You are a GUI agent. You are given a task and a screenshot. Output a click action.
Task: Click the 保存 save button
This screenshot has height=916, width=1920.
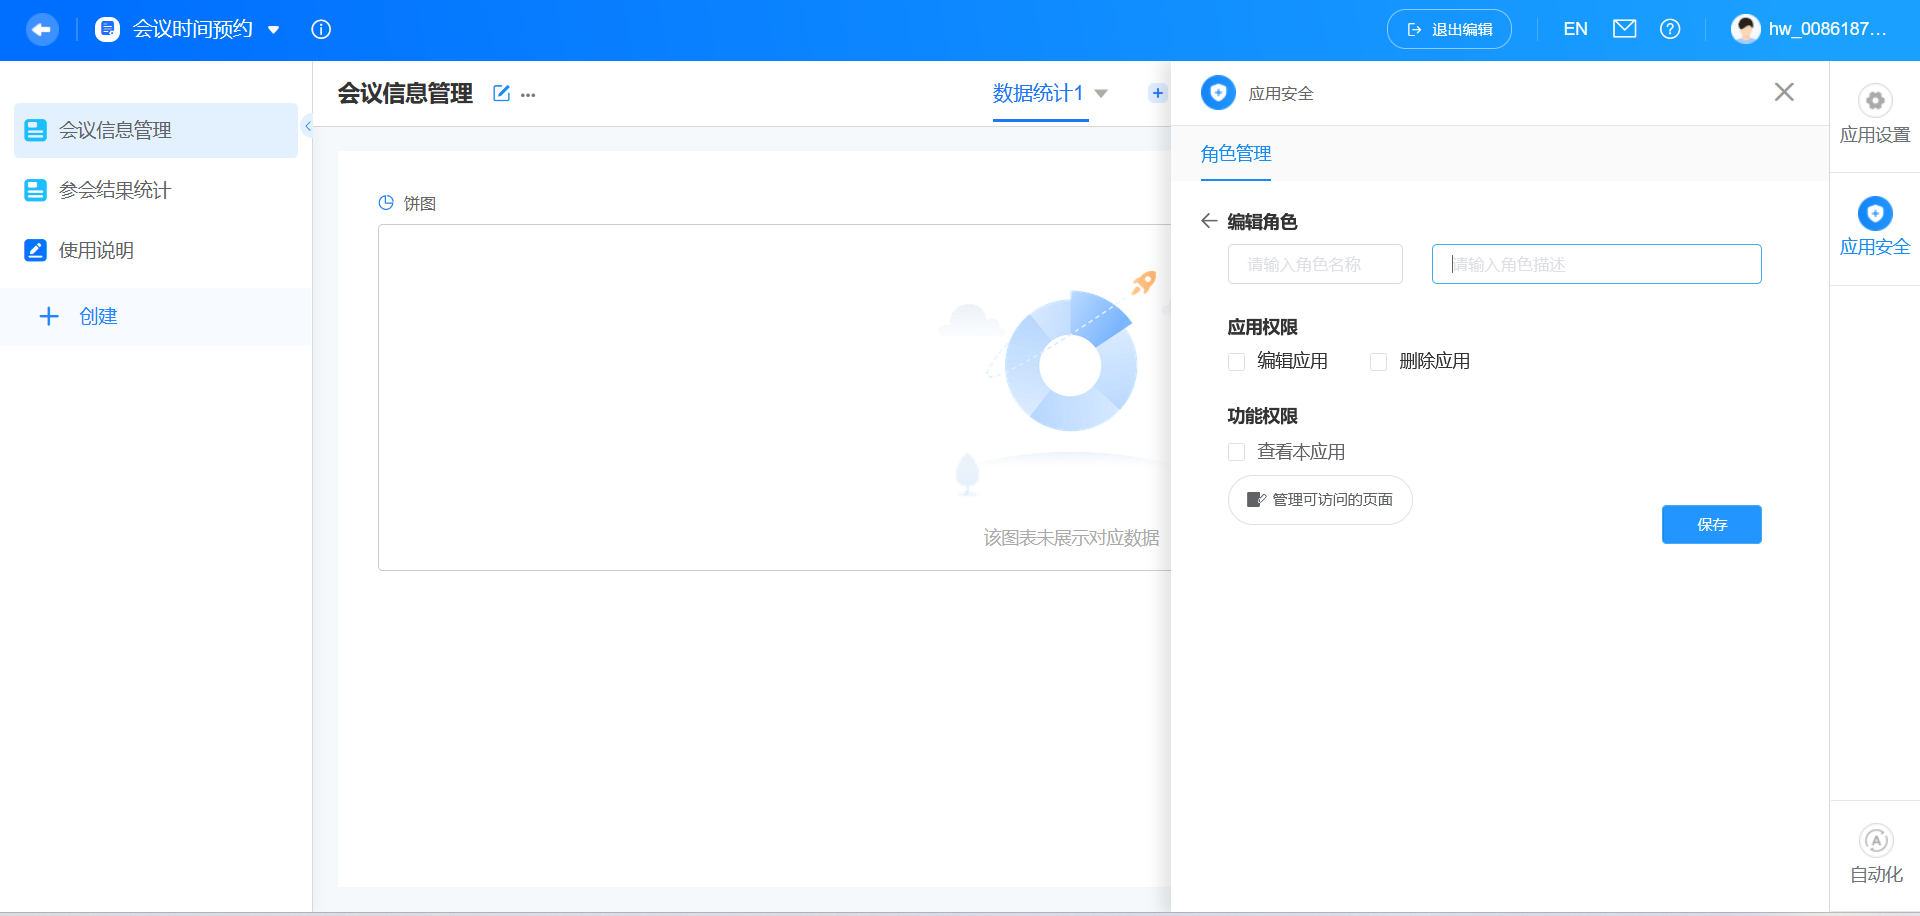1711,524
